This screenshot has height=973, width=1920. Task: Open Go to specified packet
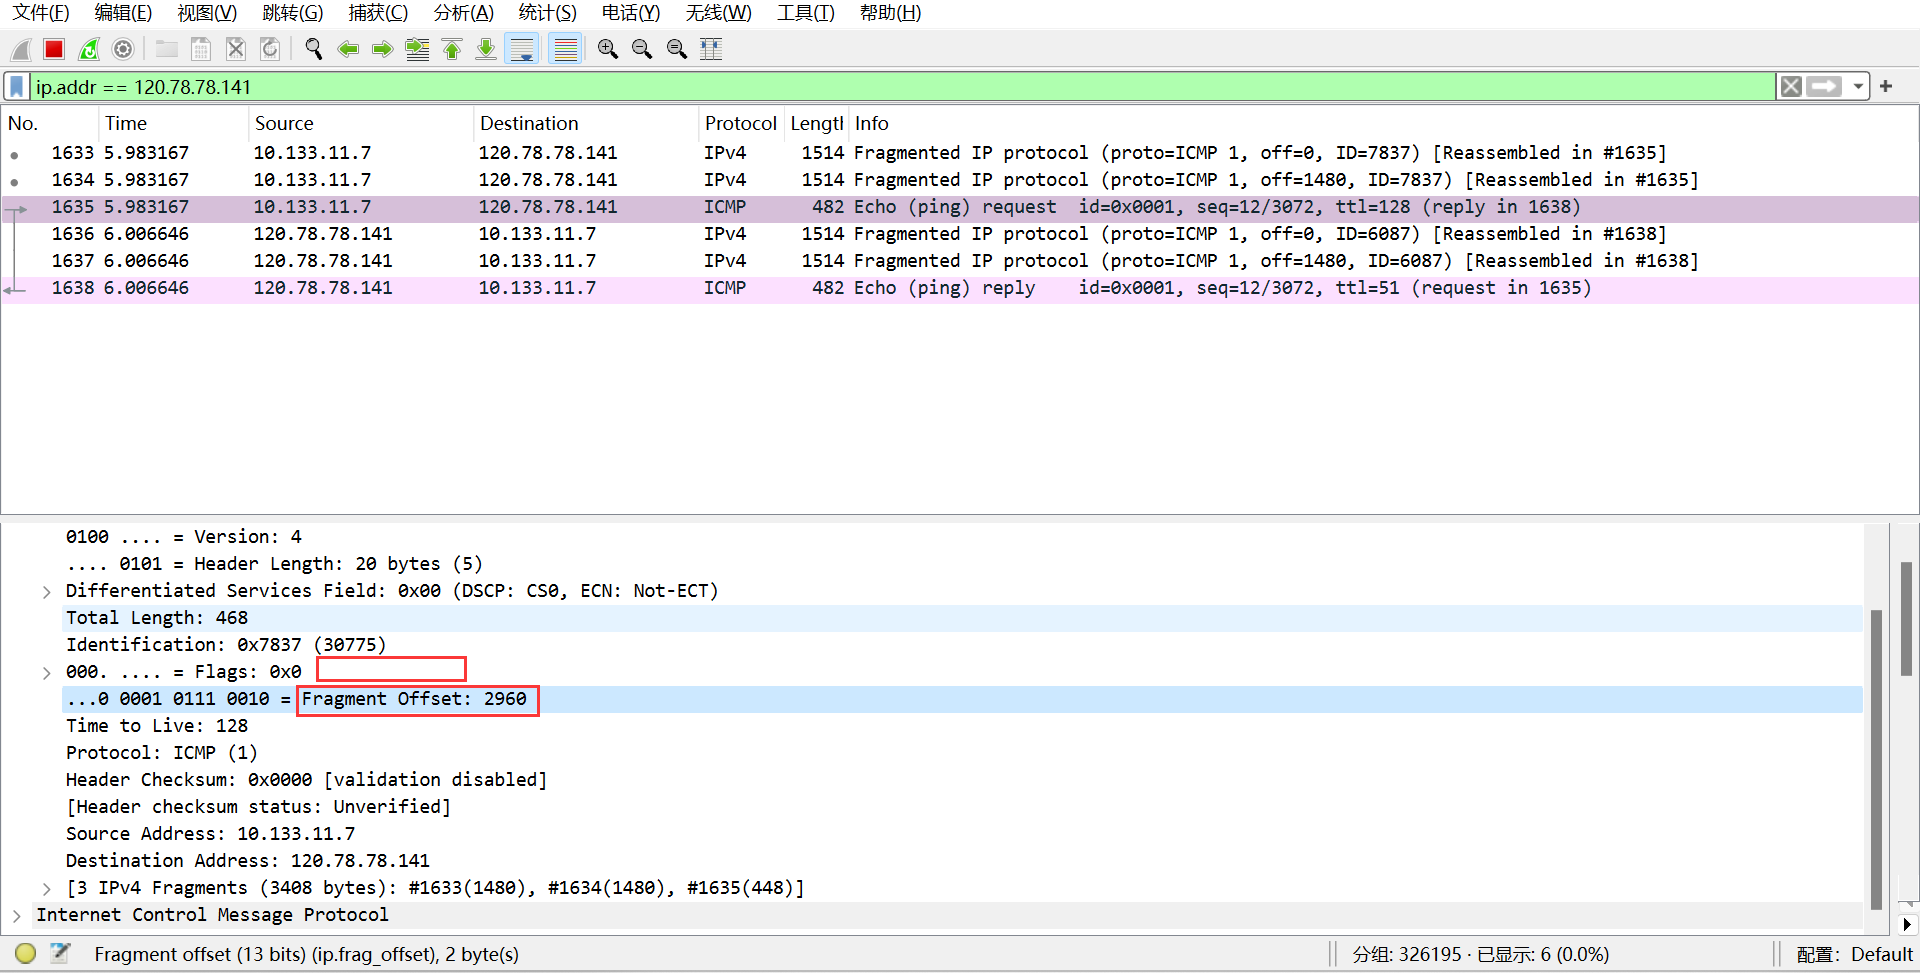(x=417, y=49)
